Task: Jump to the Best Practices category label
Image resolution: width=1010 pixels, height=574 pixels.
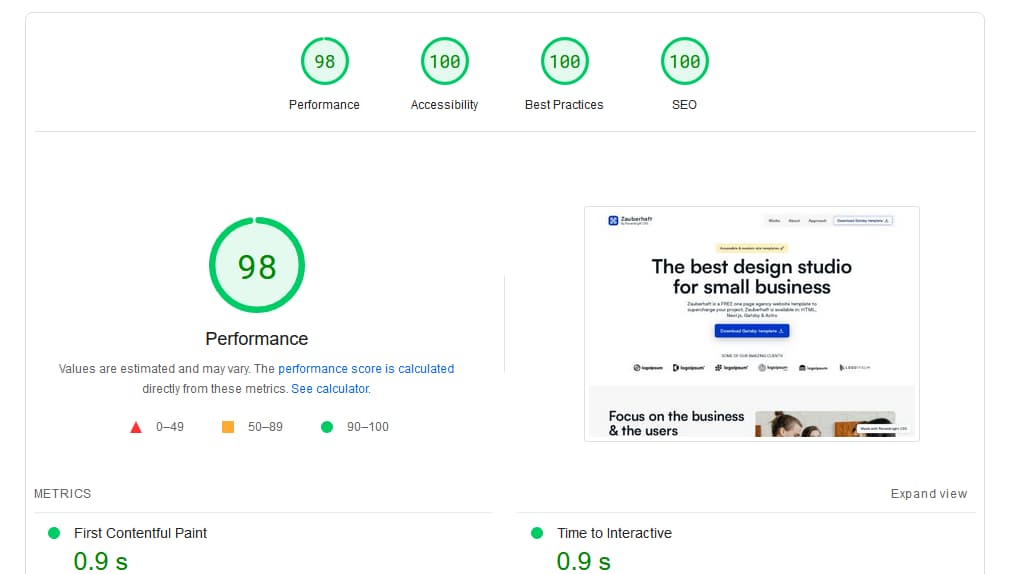Action: [x=564, y=104]
